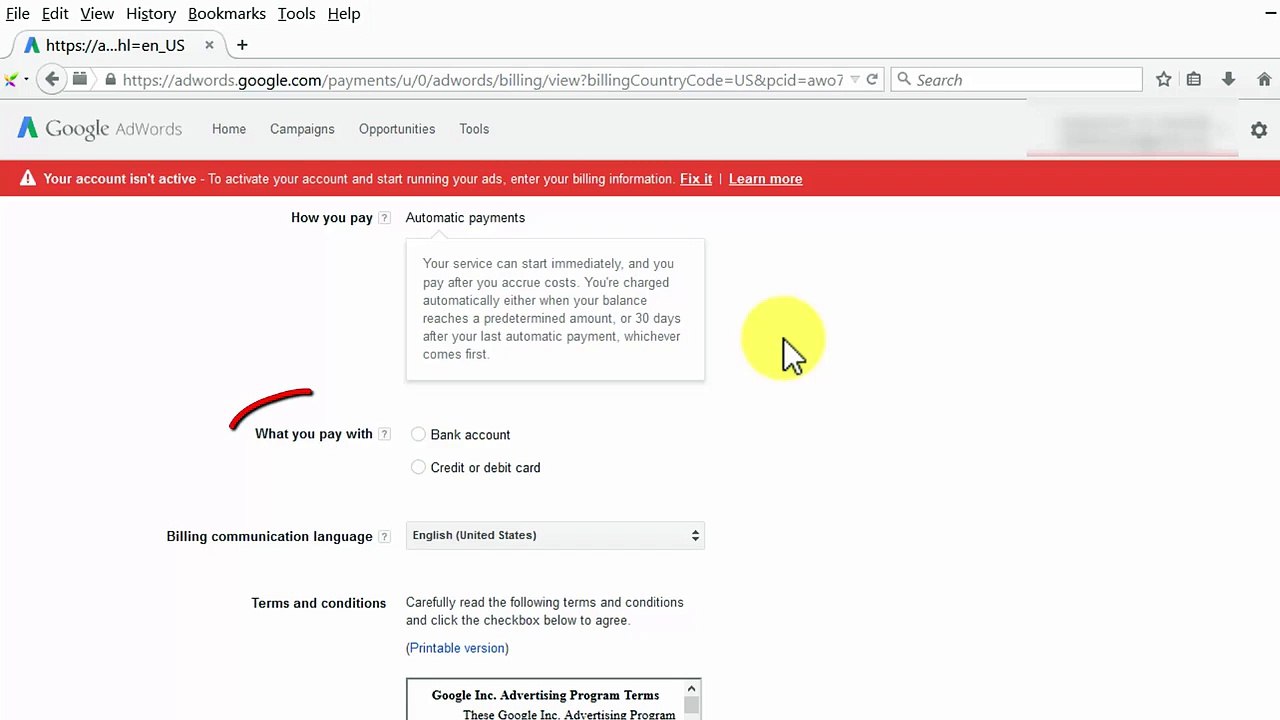Click the browser address bar URL
Viewport: 1280px width, 720px height.
coord(483,80)
